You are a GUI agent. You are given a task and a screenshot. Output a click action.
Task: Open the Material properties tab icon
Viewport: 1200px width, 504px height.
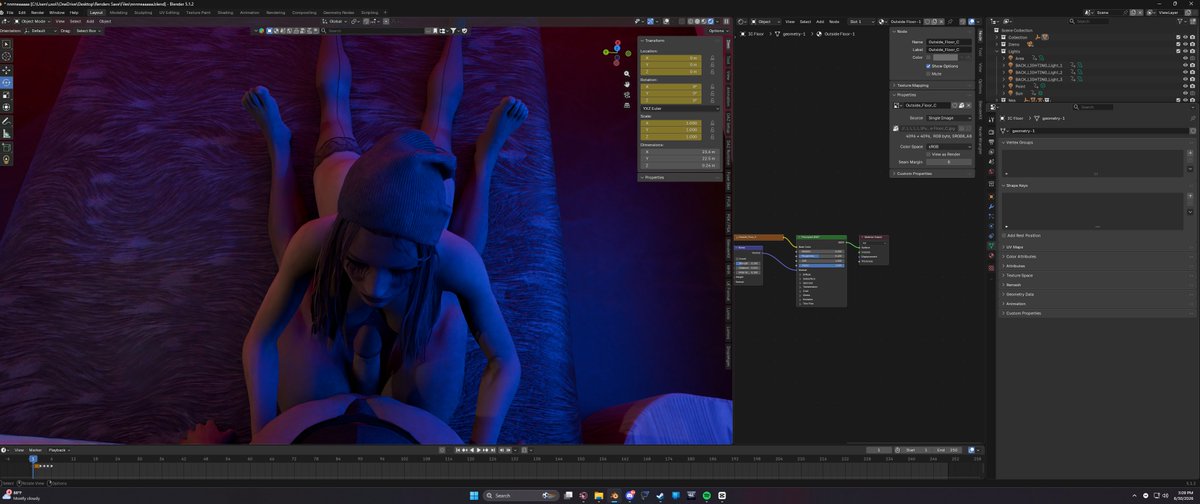pos(991,256)
